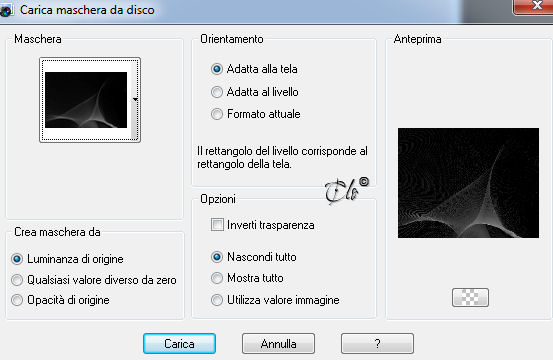553x360 pixels.
Task: Click the mask thumbnail in Maschera box
Action: (86, 100)
